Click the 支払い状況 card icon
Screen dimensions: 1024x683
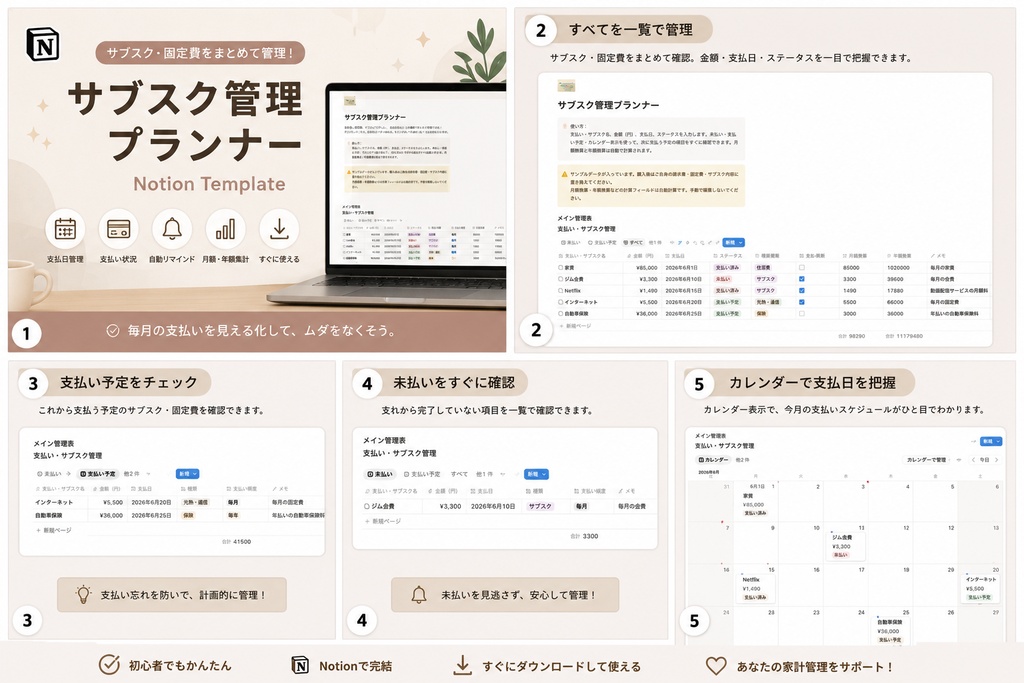[118, 229]
